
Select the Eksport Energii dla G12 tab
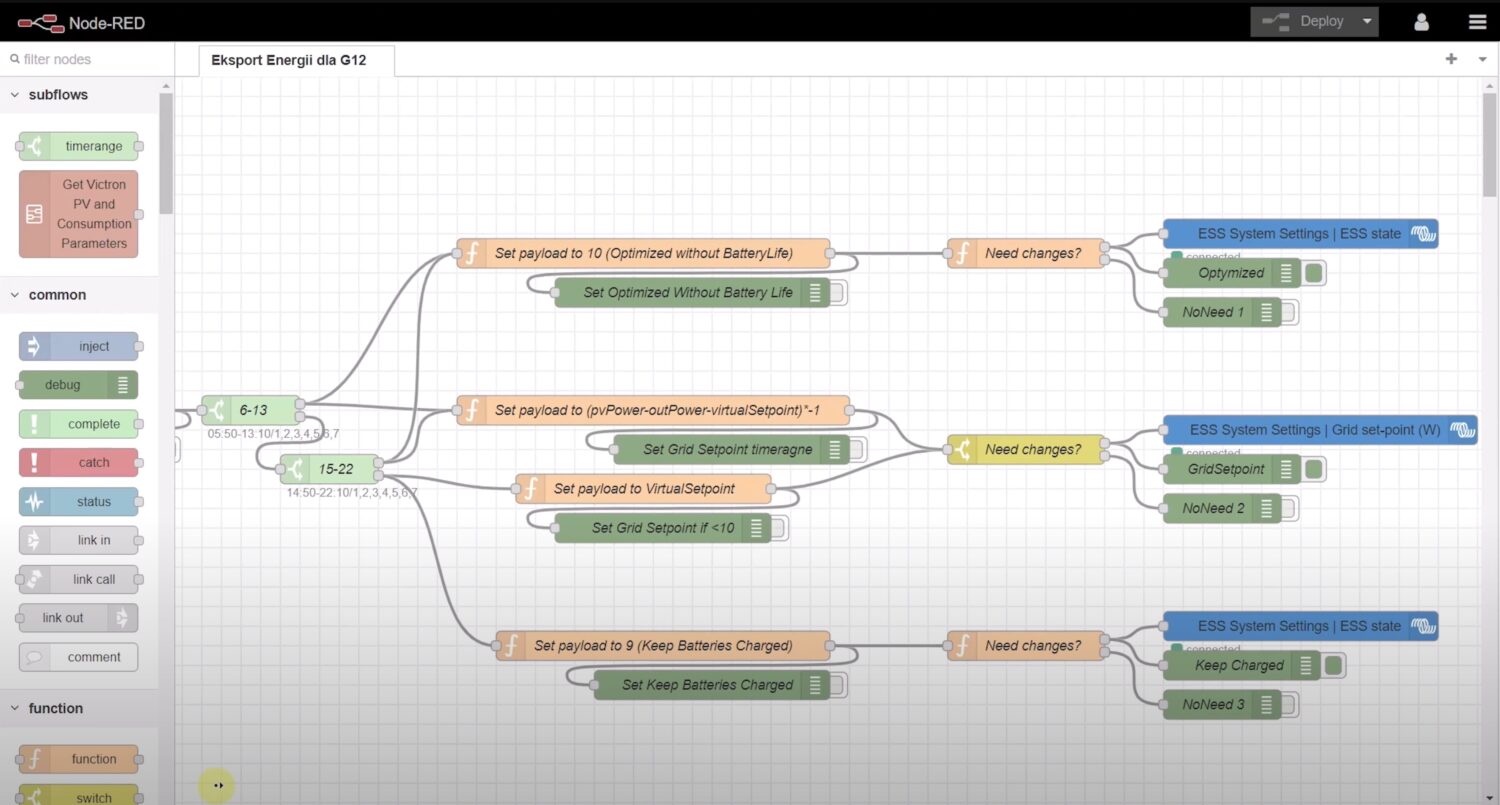click(x=288, y=60)
